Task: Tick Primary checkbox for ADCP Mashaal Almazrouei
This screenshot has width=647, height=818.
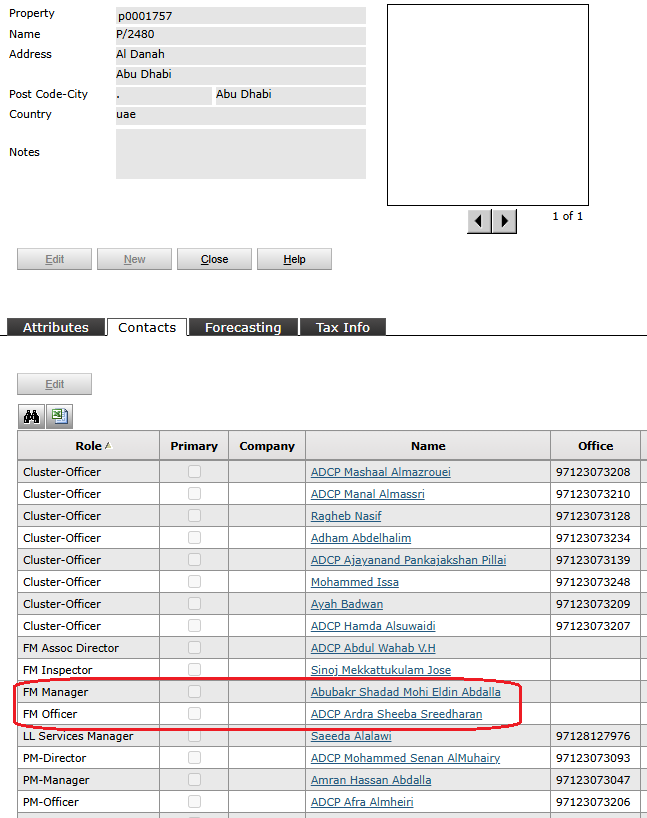Action: tap(194, 472)
